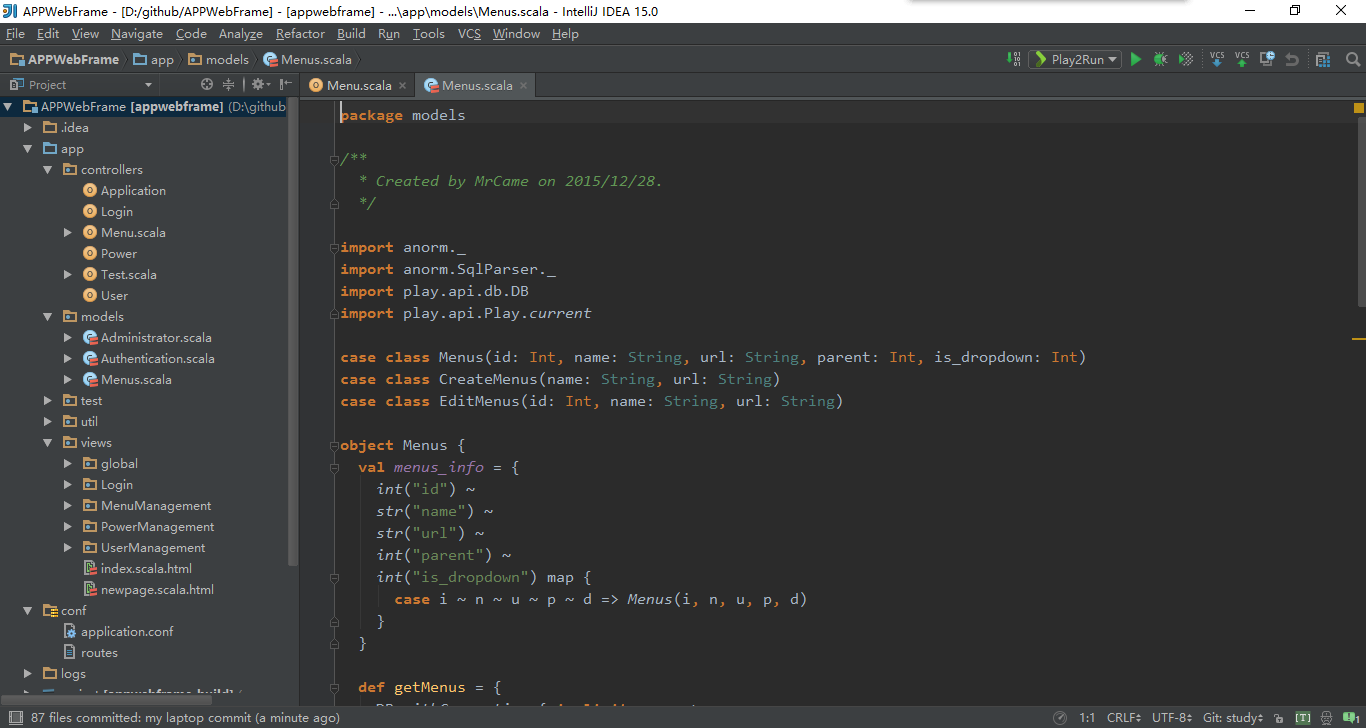Viewport: 1366px width, 728px height.
Task: Expand the test folder
Action: [48, 401]
